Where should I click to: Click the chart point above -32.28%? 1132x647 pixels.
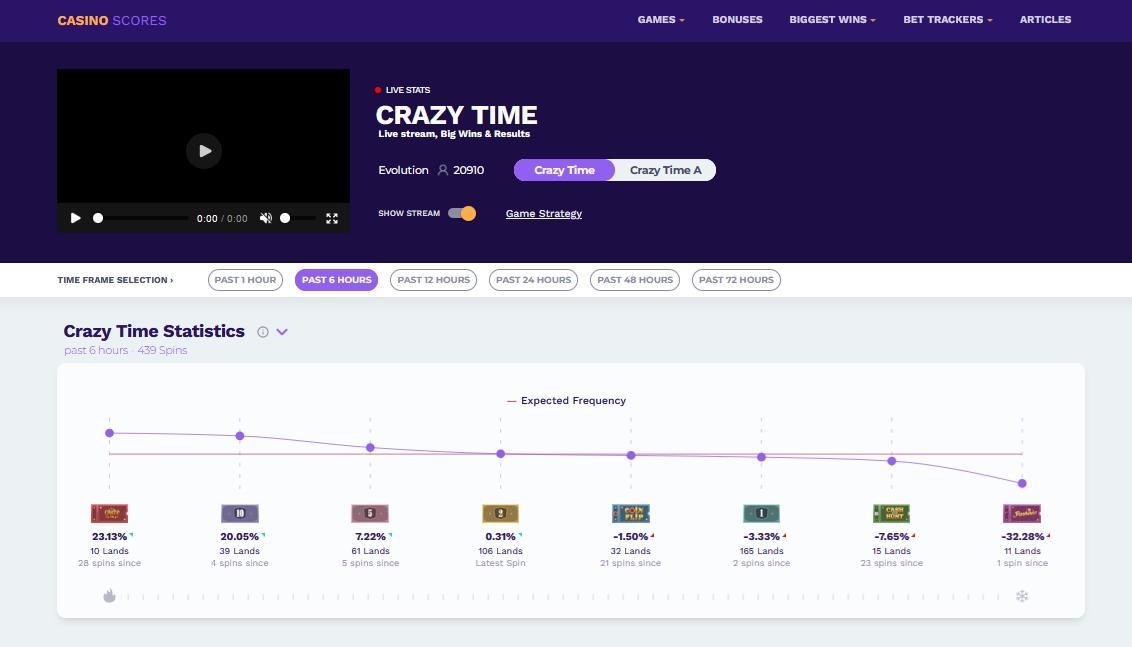[x=1022, y=484]
